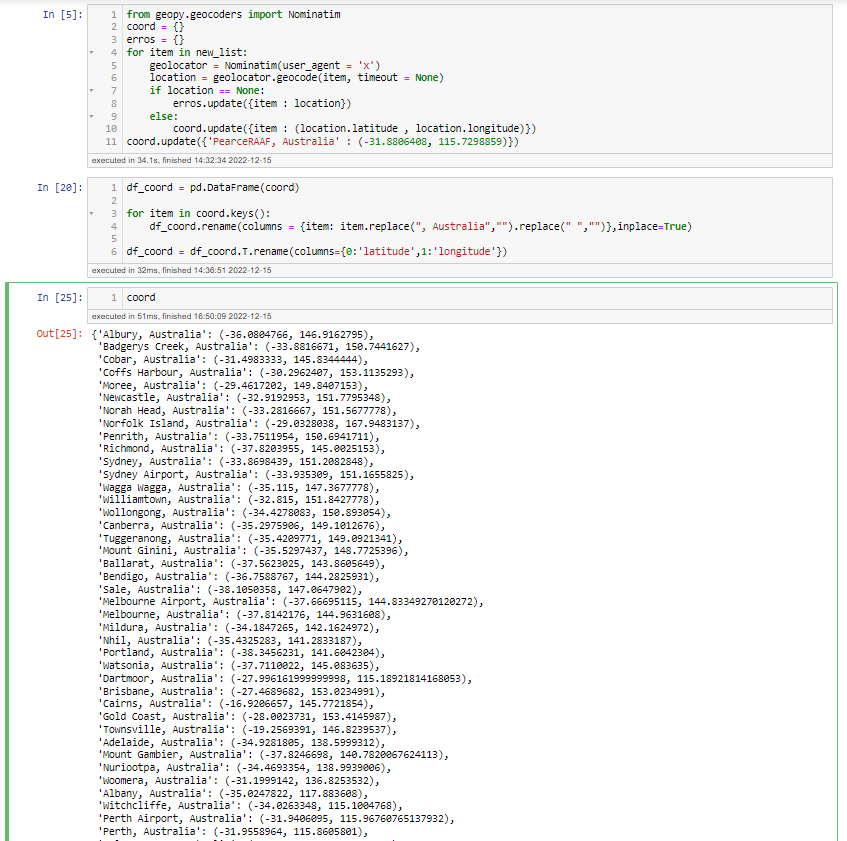The width and height of the screenshot is (847, 841).
Task: Click the 'Newcastle, Australia' output row
Action: coord(244,398)
